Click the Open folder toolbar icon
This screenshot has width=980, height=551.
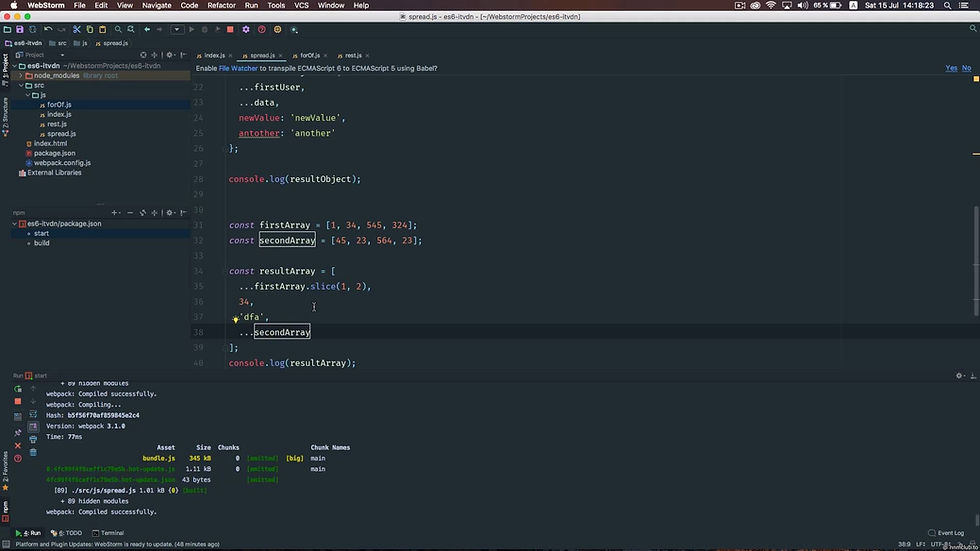pos(8,29)
